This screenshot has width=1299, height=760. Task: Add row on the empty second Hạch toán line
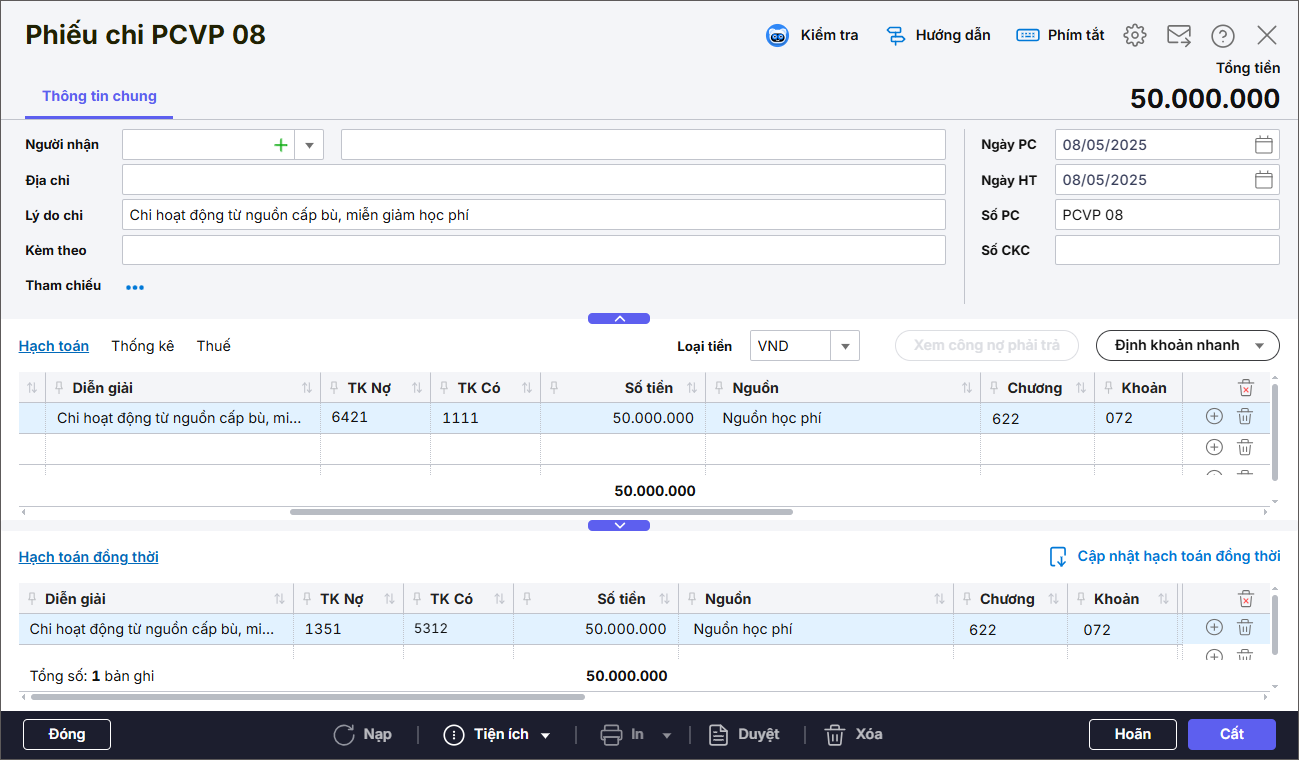1214,447
